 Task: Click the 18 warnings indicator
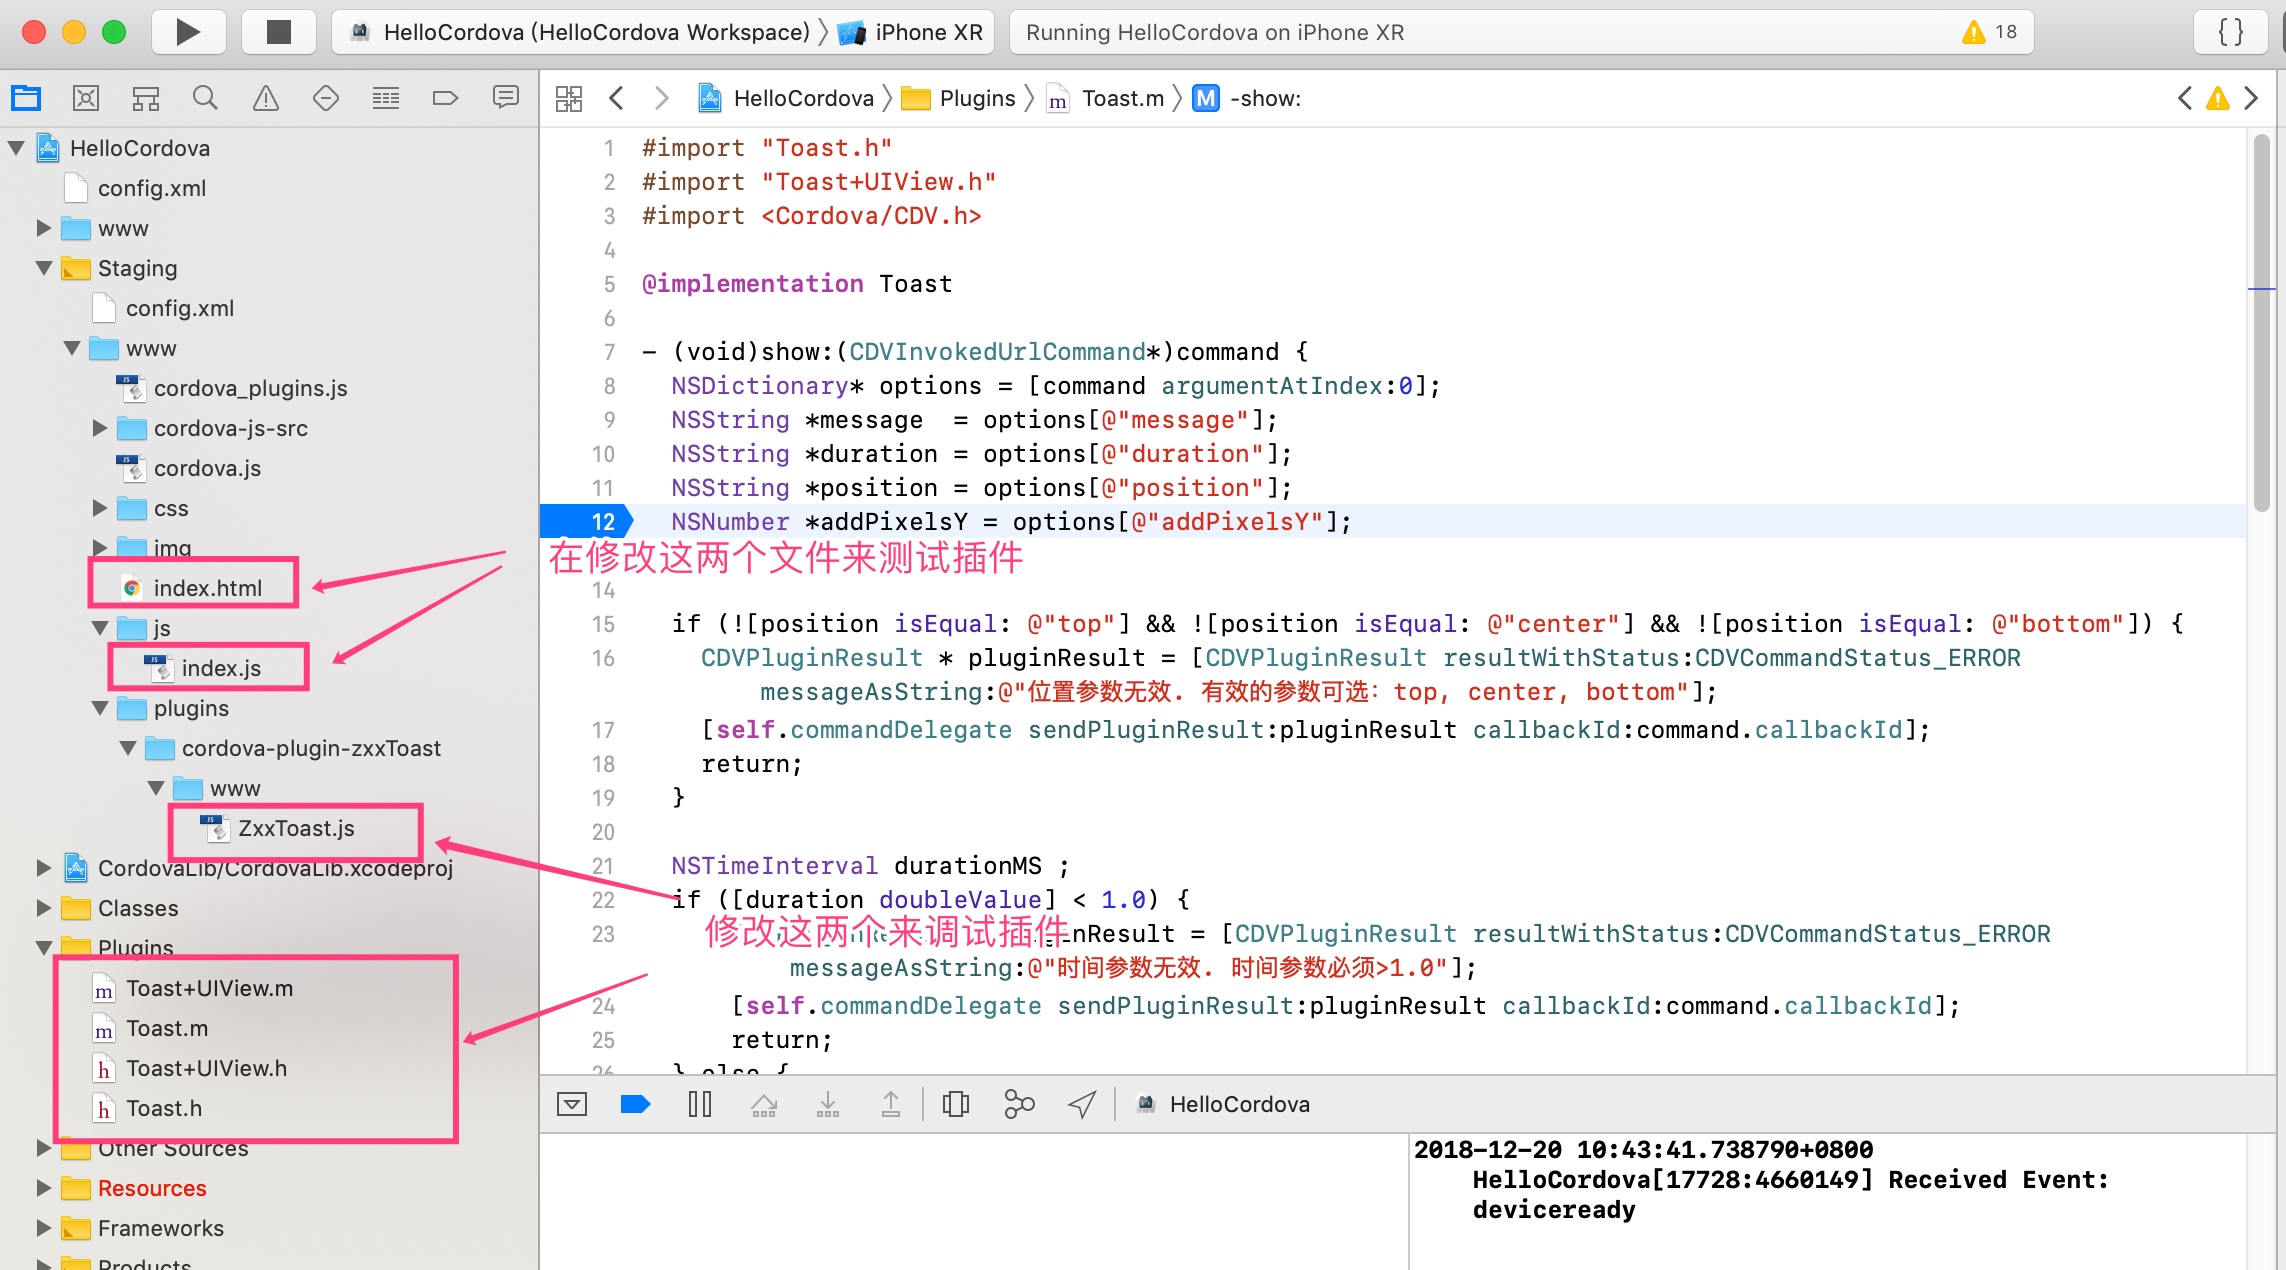1990,32
